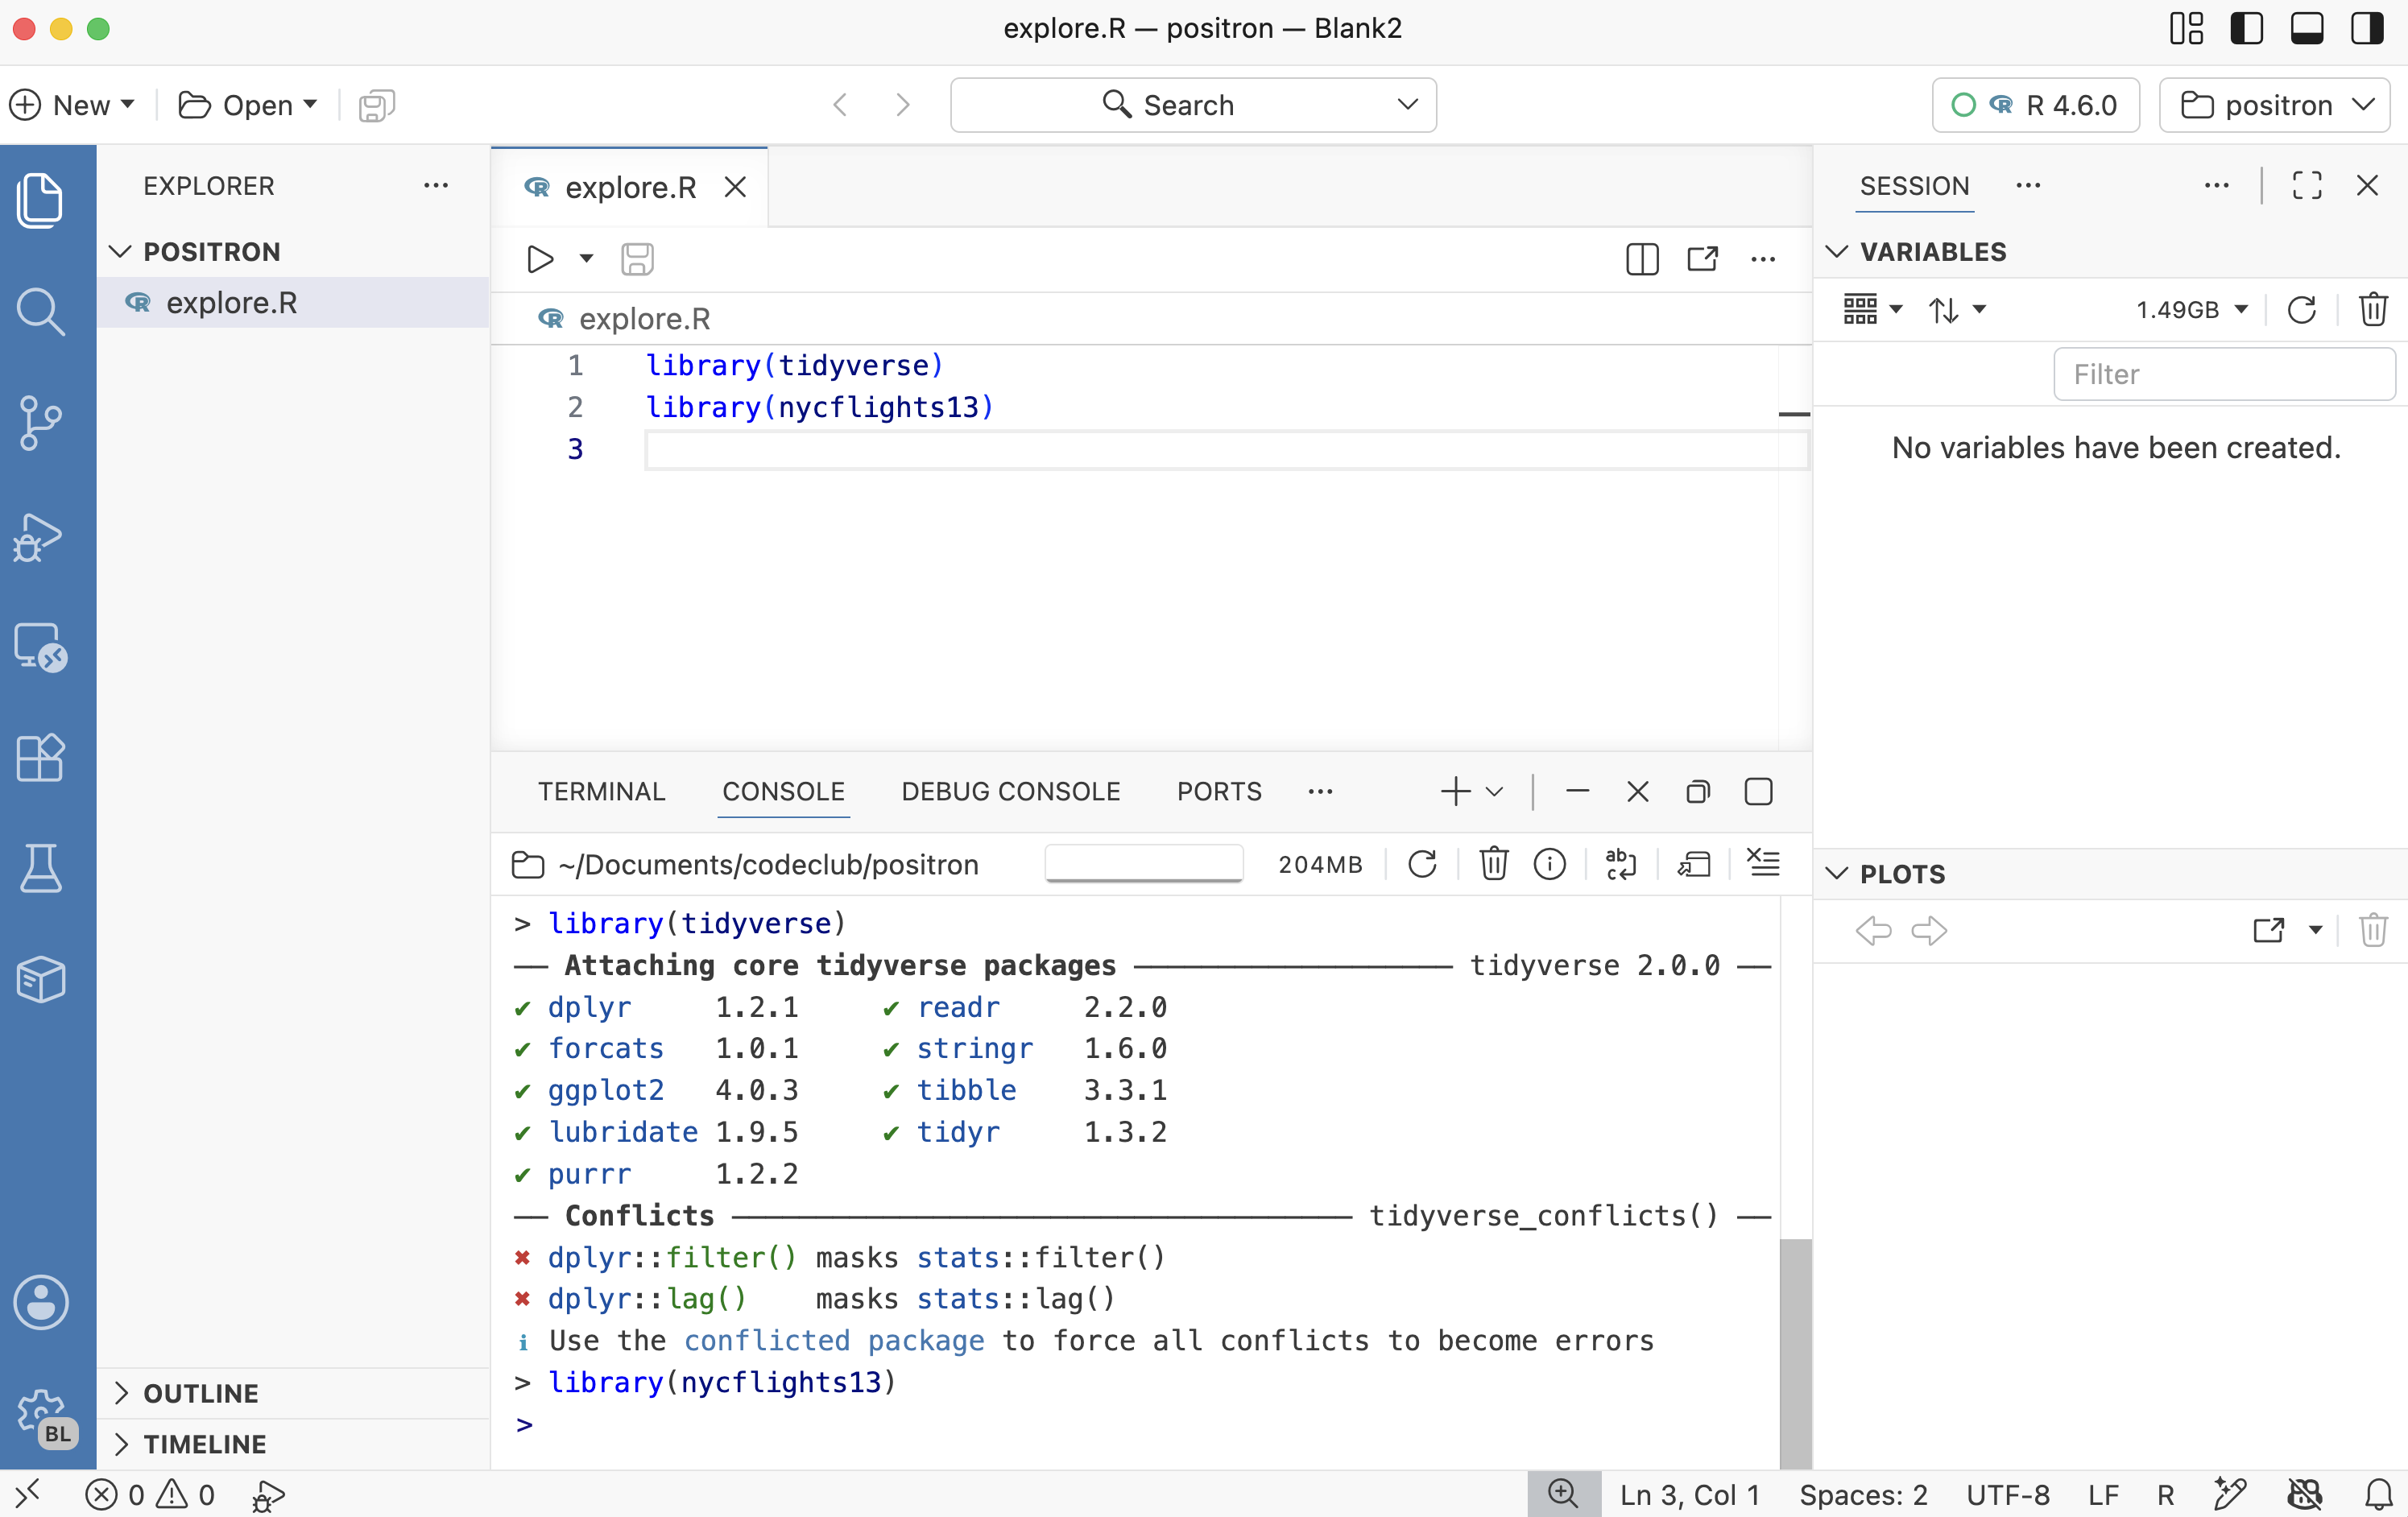This screenshot has height=1517, width=2408.
Task: Clear all plots with trash icon
Action: [x=2373, y=931]
